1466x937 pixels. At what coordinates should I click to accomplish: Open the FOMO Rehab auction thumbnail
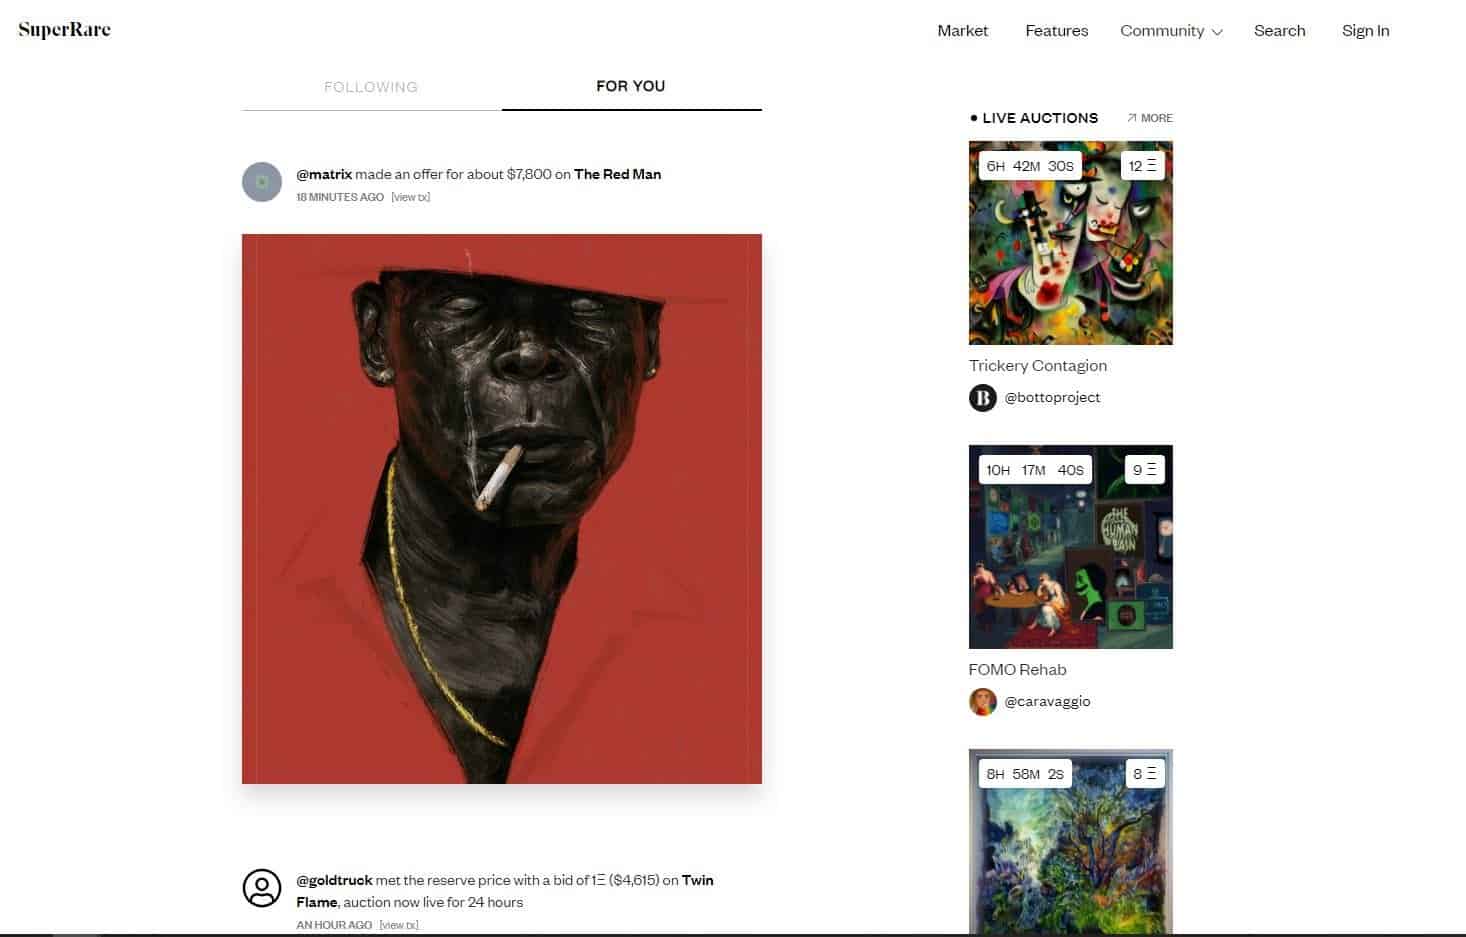tap(1070, 547)
